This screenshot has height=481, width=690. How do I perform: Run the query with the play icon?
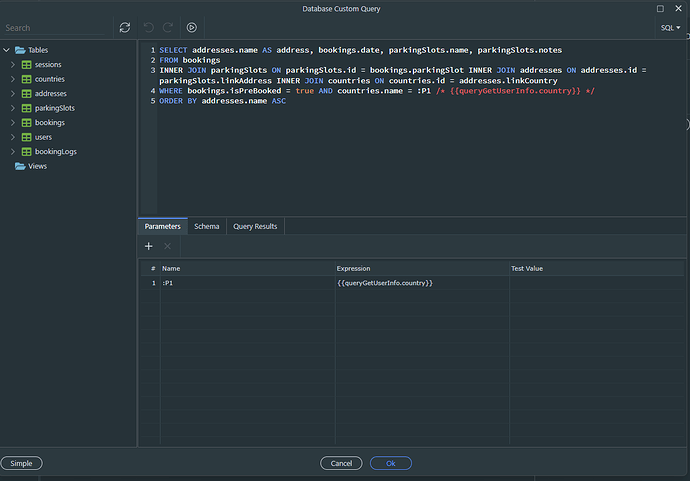[191, 28]
